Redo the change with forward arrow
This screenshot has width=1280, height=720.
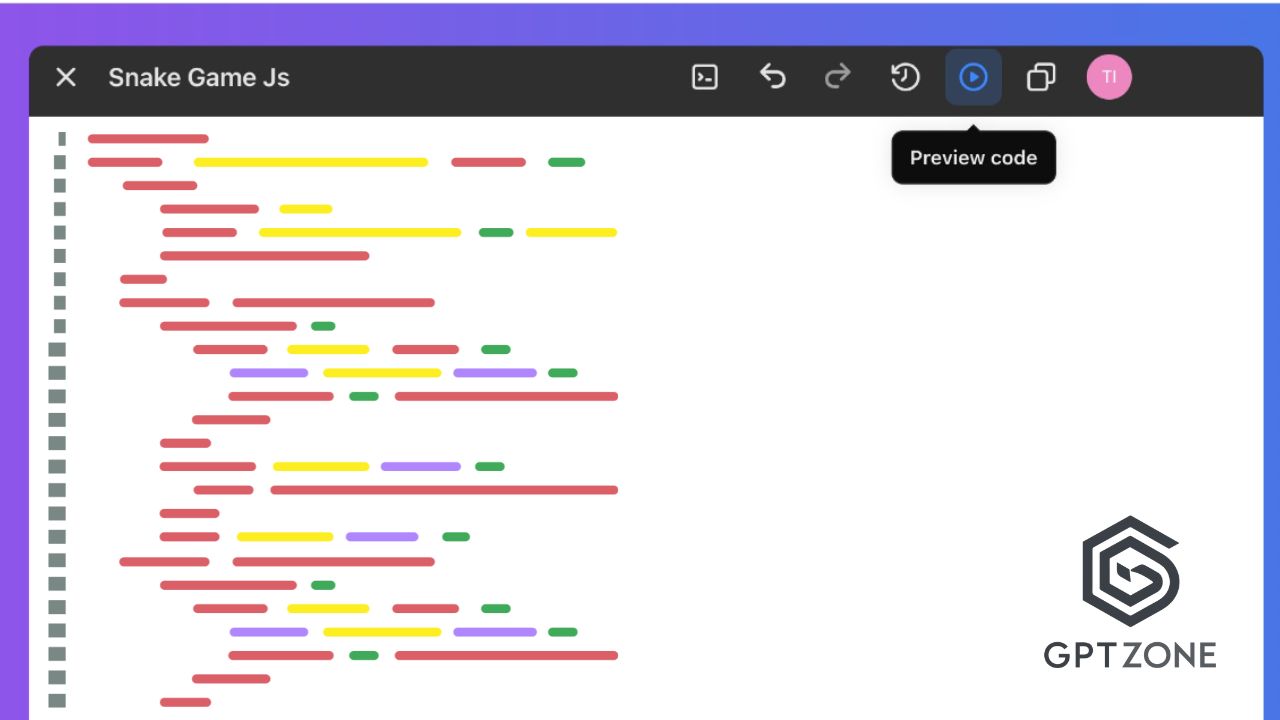pos(838,77)
